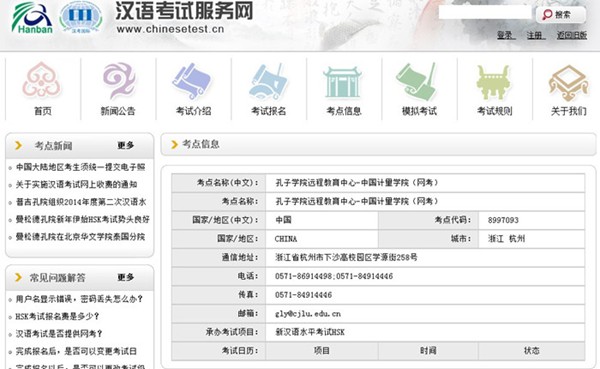Image resolution: width=600 pixels, height=369 pixels.
Task: Click the 通信地址 label cell
Action: (x=218, y=258)
